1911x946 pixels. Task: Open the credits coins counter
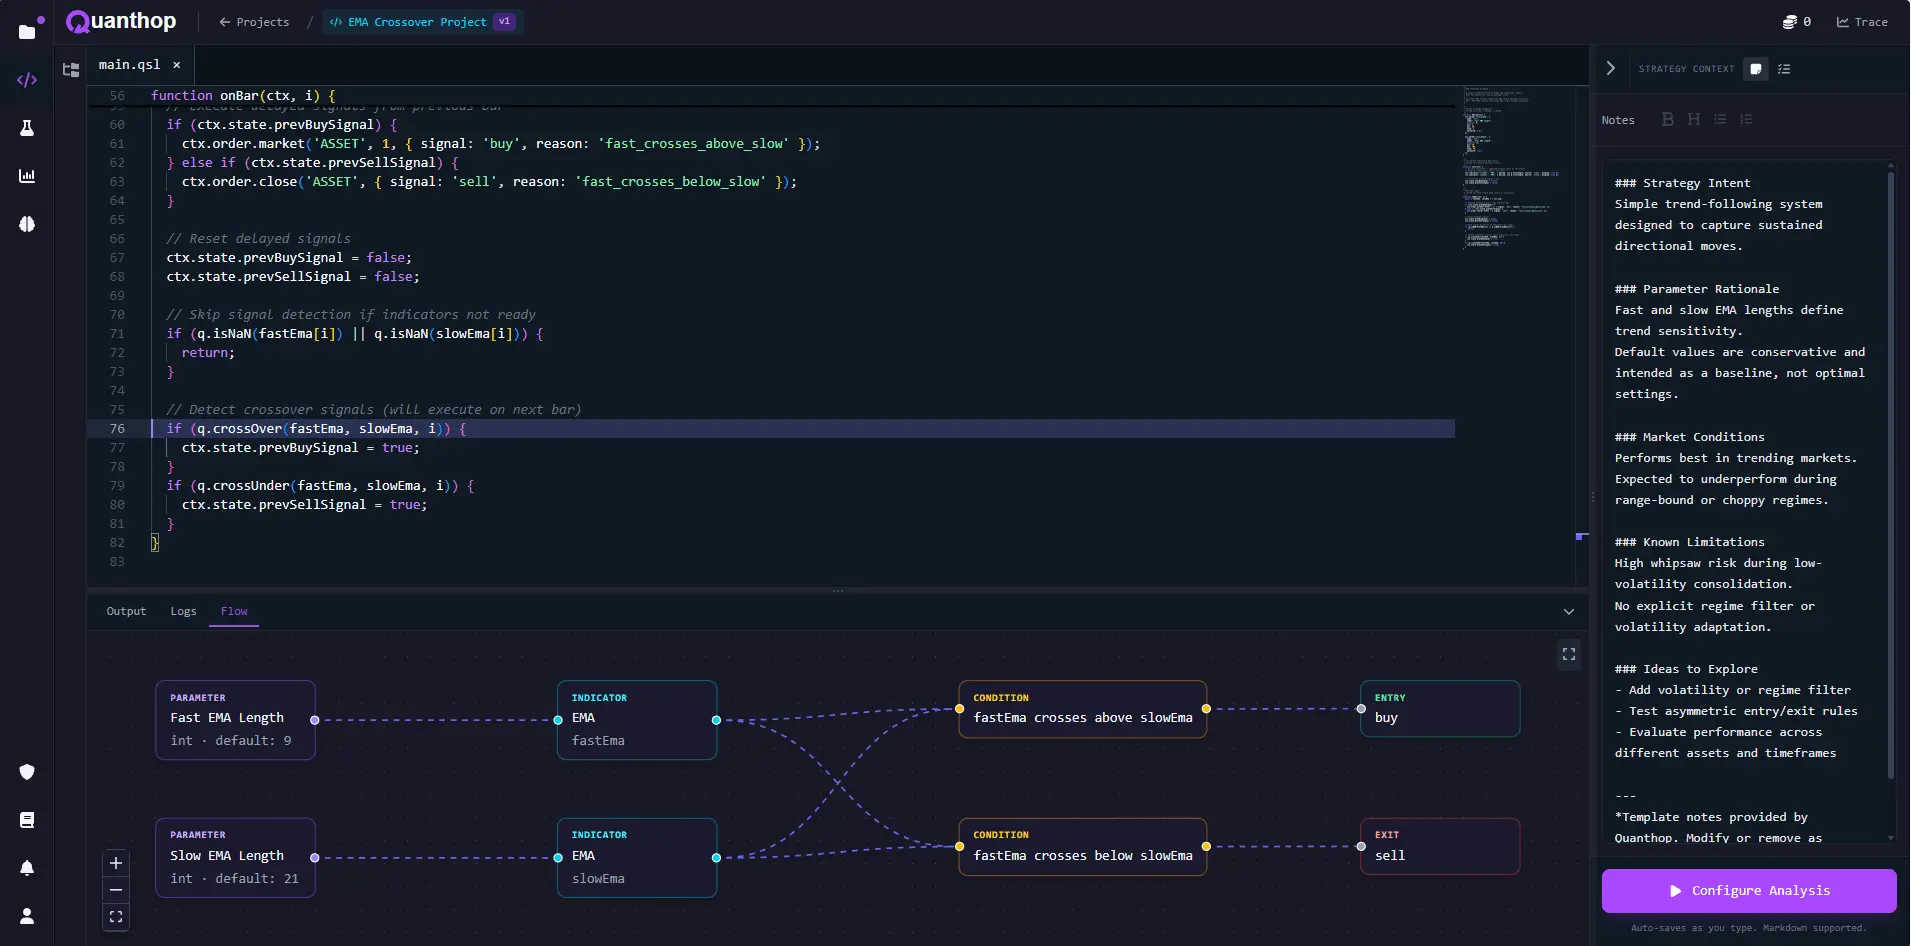click(x=1797, y=22)
